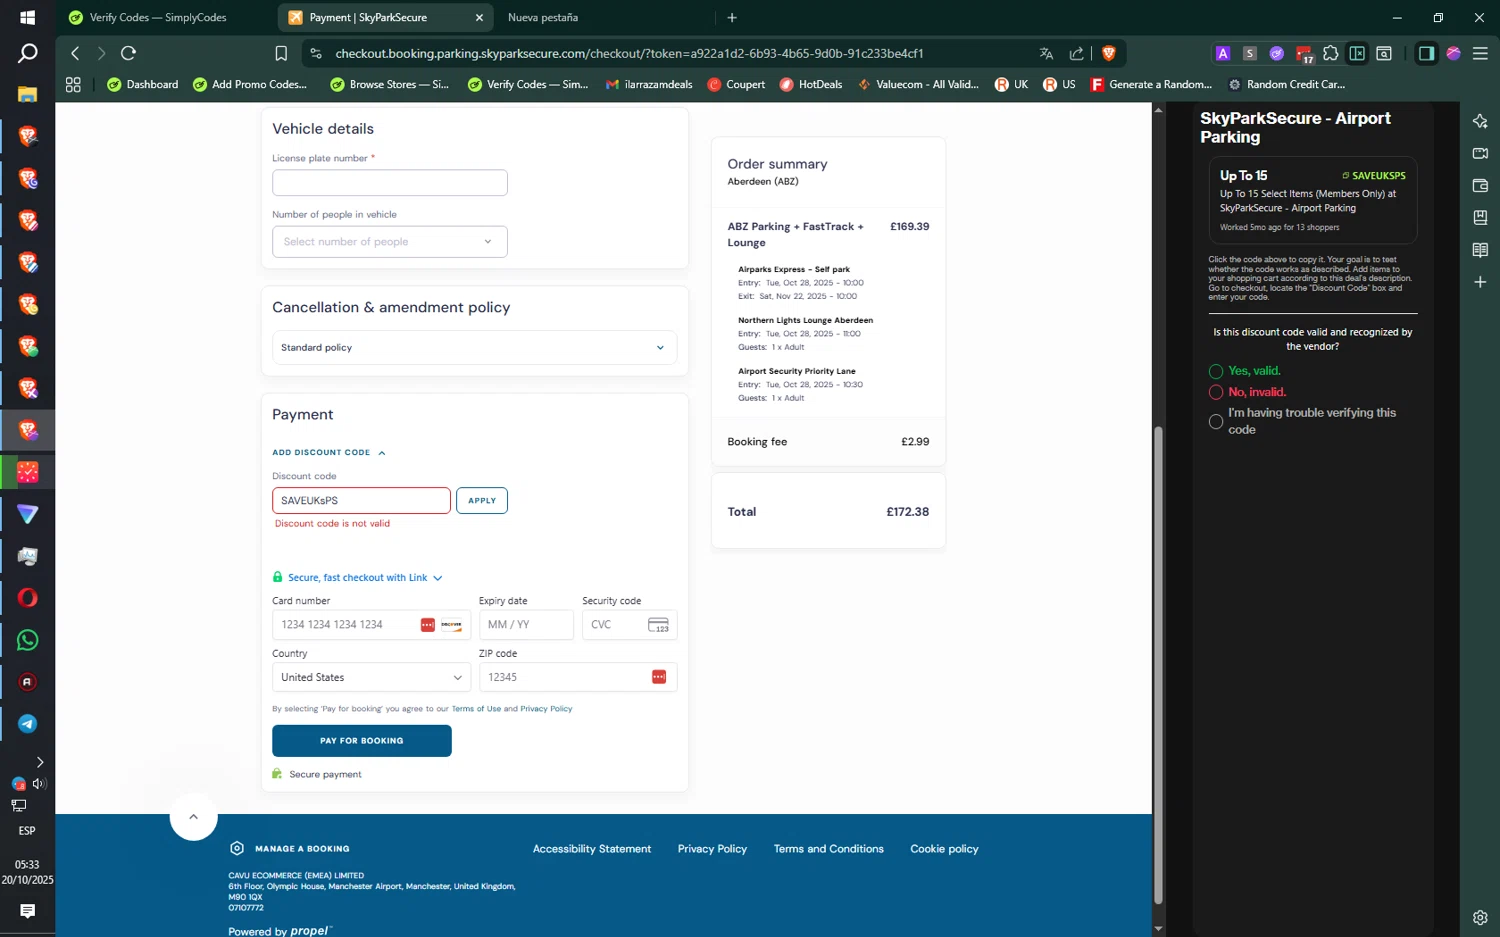Click the site information icon beside the URL
The image size is (1500, 937).
point(316,53)
